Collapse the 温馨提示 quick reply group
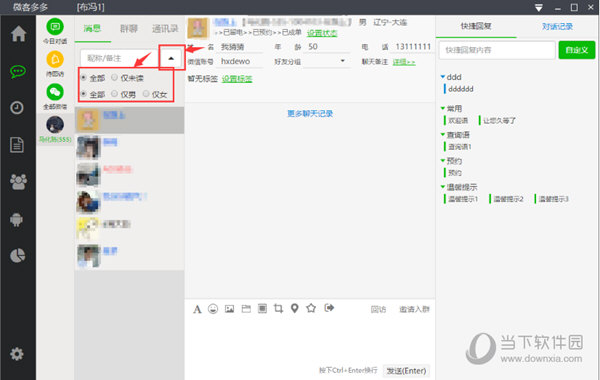600x380 pixels. [x=443, y=187]
